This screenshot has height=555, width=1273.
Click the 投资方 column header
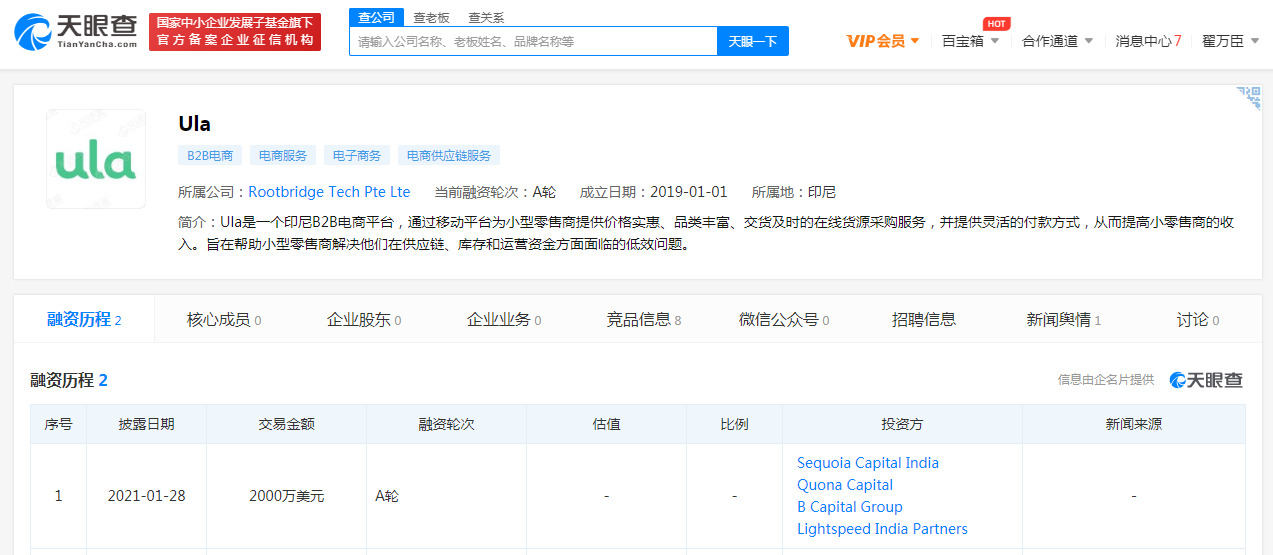[902, 424]
